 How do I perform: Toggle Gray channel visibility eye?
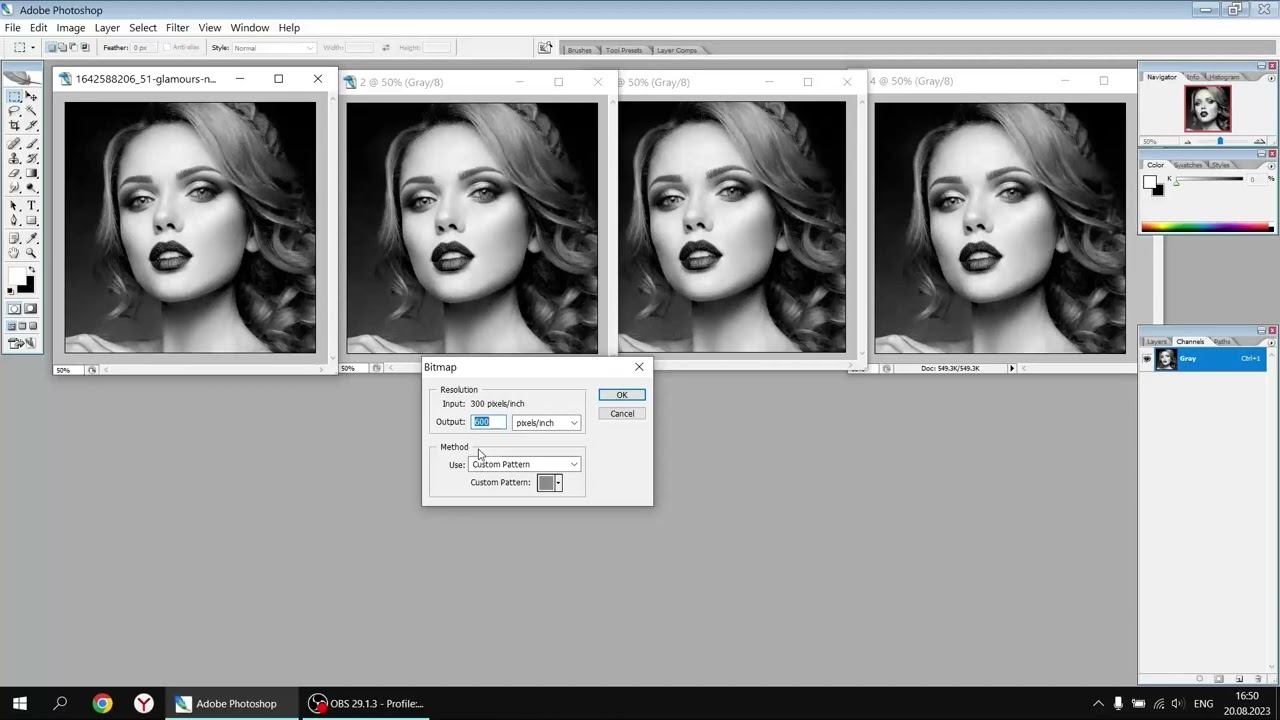pyautogui.click(x=1147, y=359)
